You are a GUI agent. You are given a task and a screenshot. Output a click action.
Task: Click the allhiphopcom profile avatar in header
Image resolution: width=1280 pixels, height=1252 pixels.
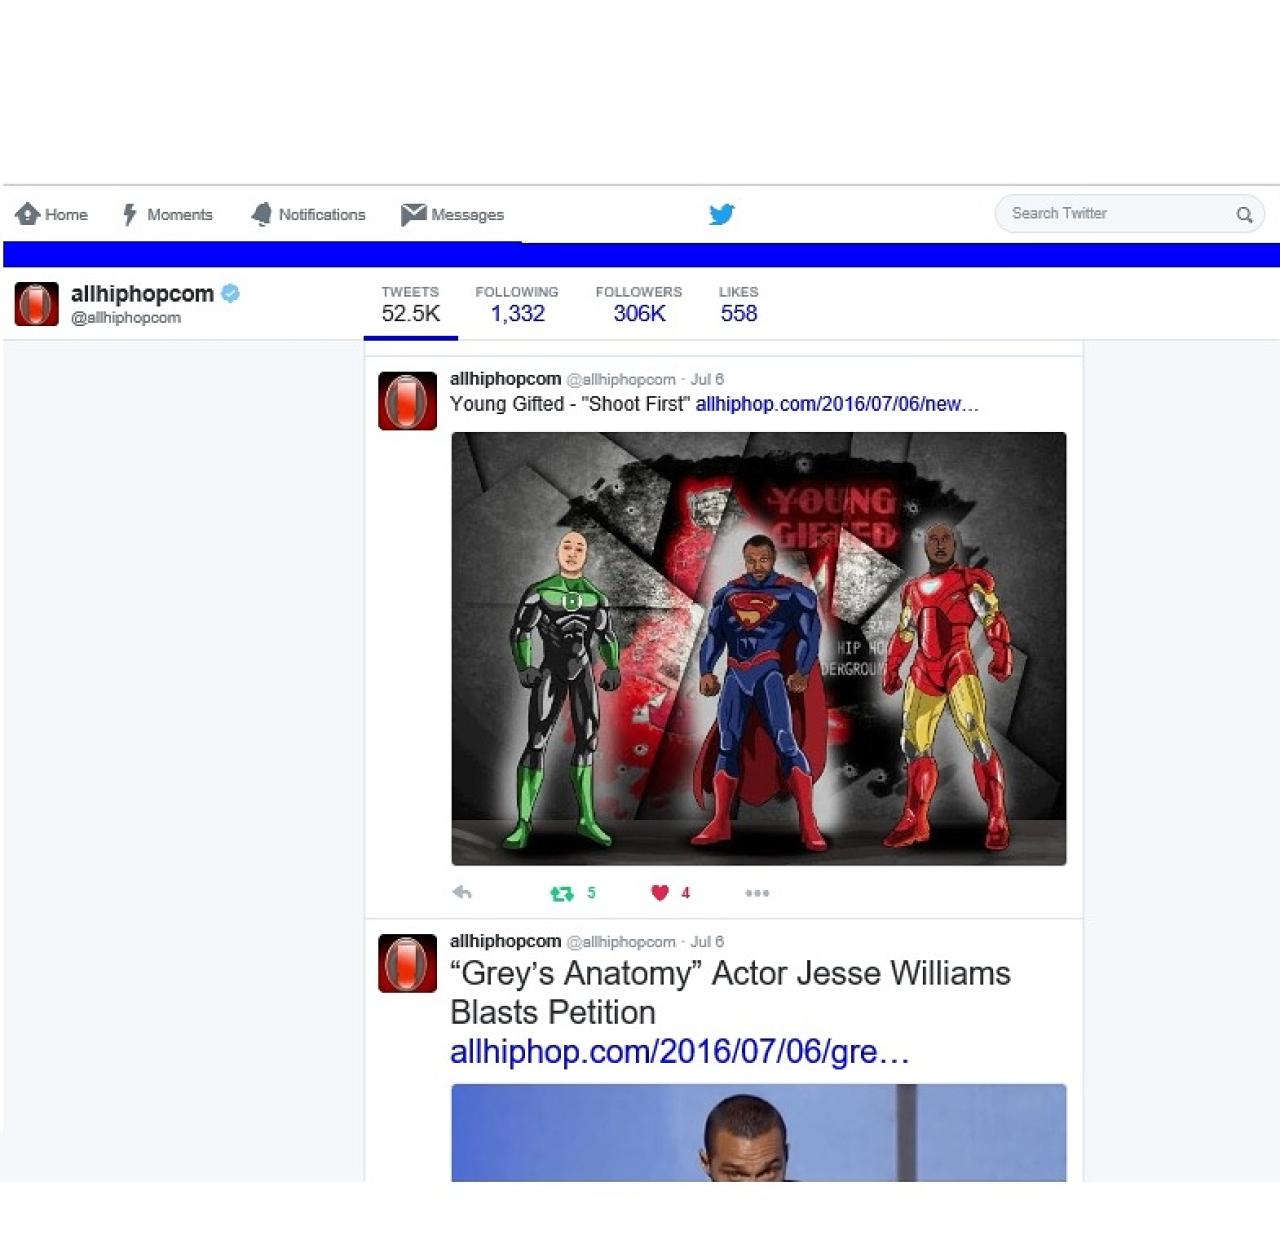37,304
